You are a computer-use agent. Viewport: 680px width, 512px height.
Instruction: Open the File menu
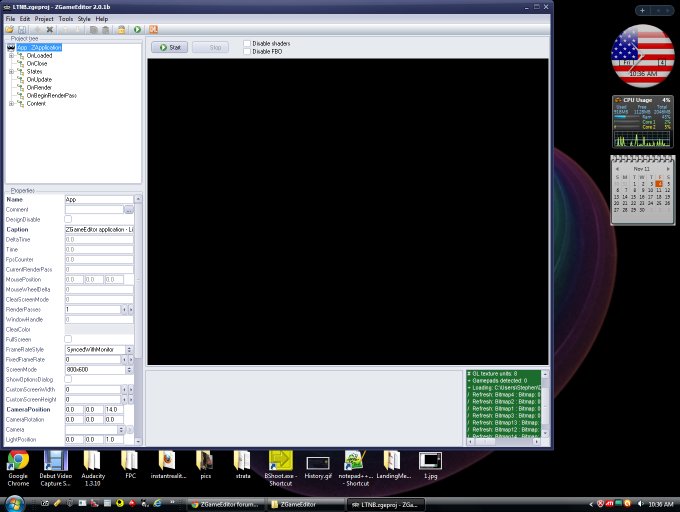click(10, 19)
